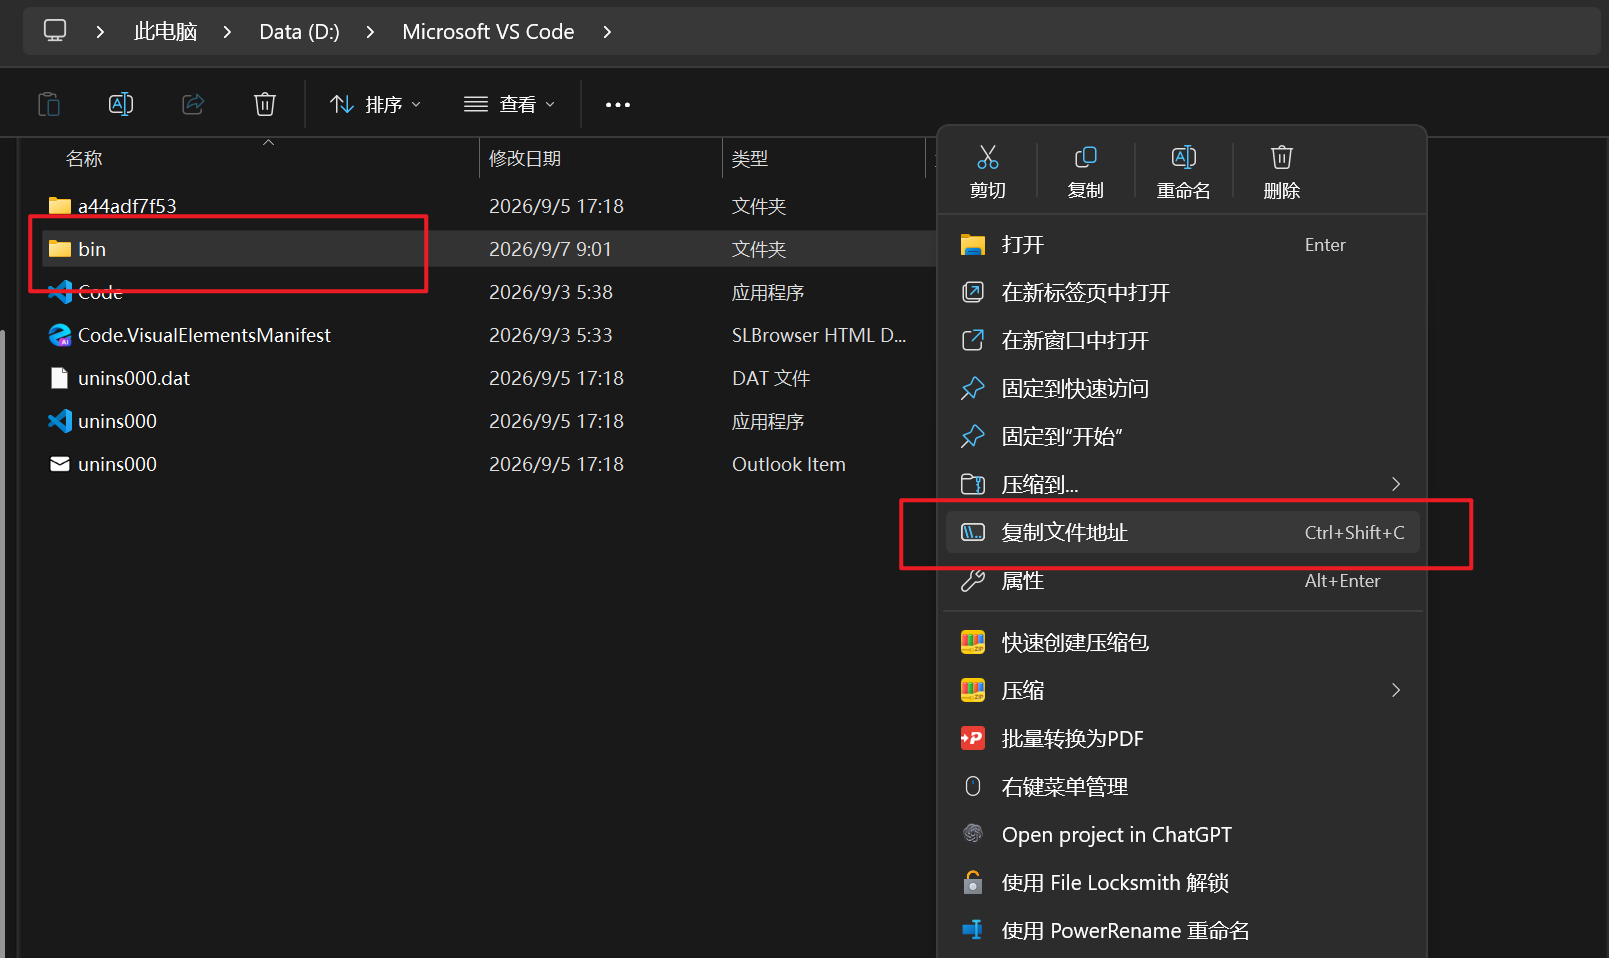Screen dimensions: 1609x958
Task: Click the bin folder icon
Action: [60, 249]
